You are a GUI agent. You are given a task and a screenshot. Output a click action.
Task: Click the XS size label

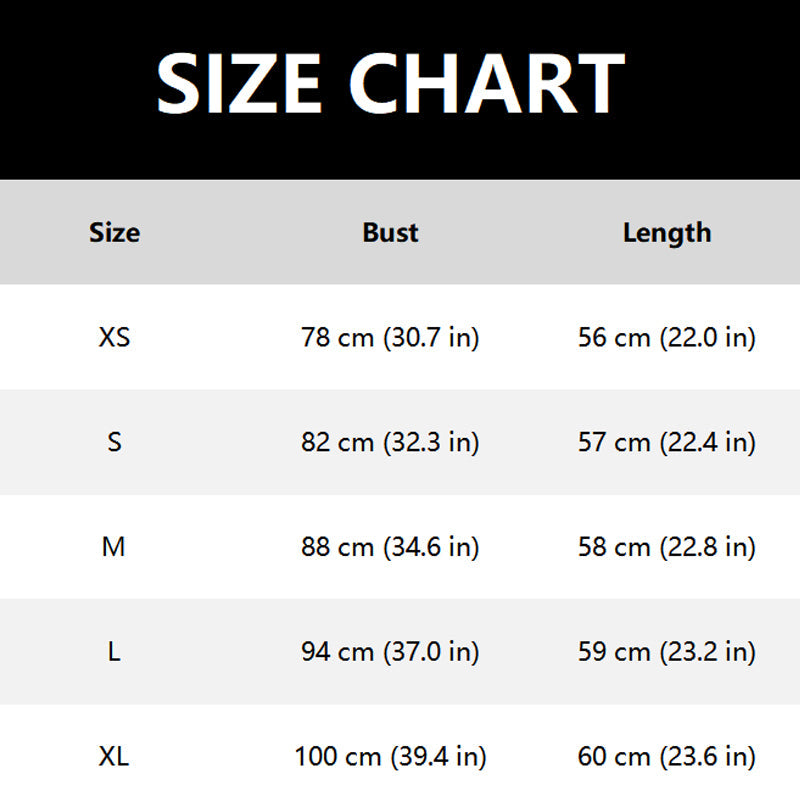[x=114, y=338]
